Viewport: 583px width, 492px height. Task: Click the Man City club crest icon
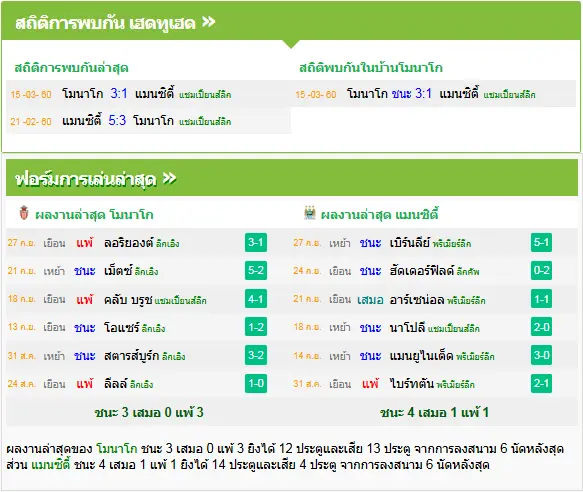tap(310, 213)
